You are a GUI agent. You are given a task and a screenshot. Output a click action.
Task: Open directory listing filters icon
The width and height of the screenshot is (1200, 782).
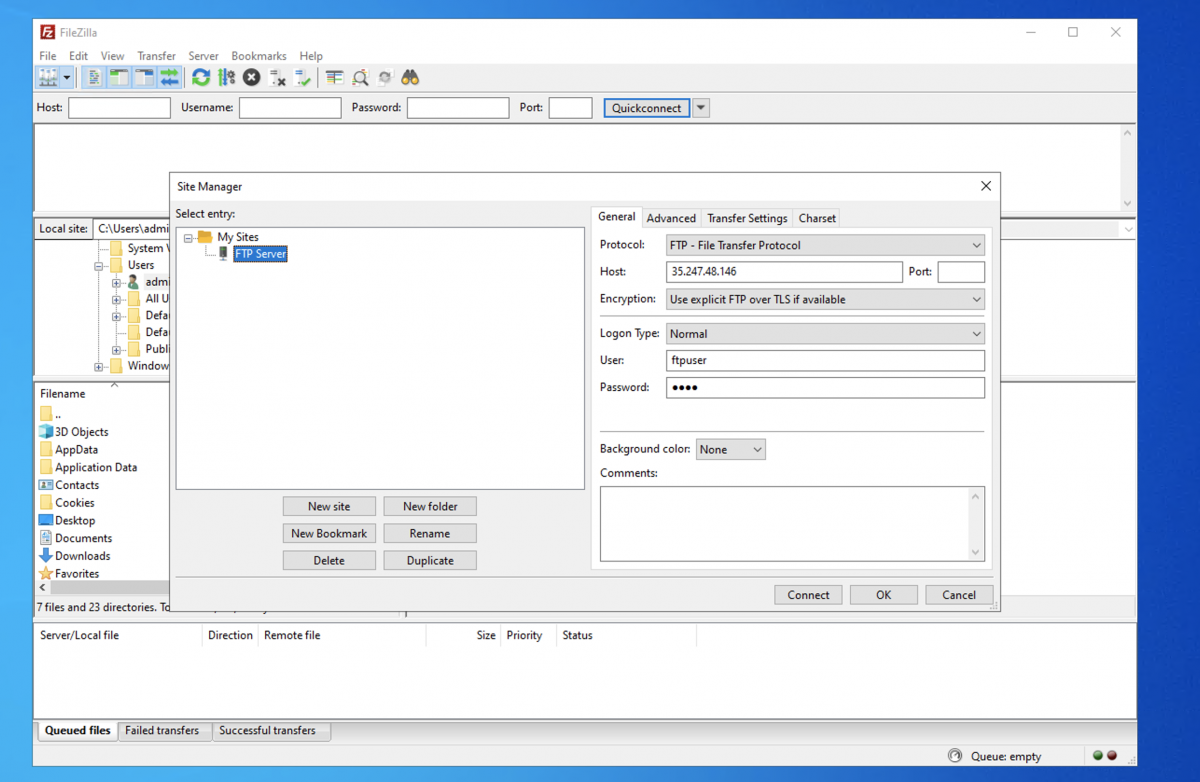click(335, 77)
